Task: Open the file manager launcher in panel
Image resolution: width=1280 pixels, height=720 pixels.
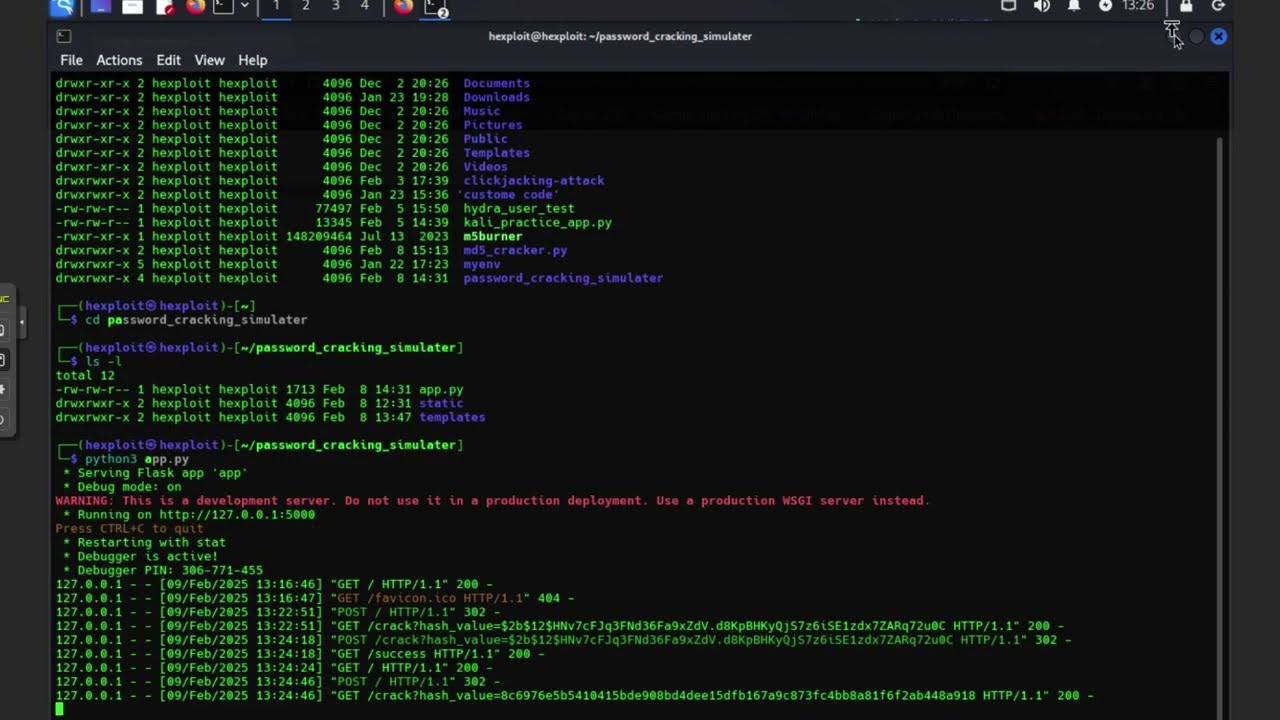Action: (x=133, y=7)
